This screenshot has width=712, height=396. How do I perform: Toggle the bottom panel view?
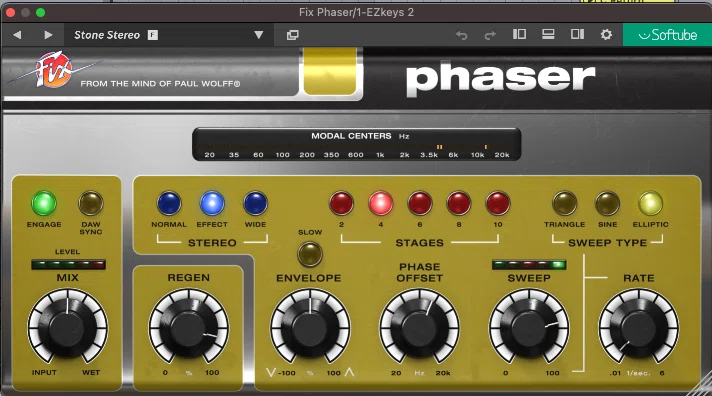pos(548,34)
